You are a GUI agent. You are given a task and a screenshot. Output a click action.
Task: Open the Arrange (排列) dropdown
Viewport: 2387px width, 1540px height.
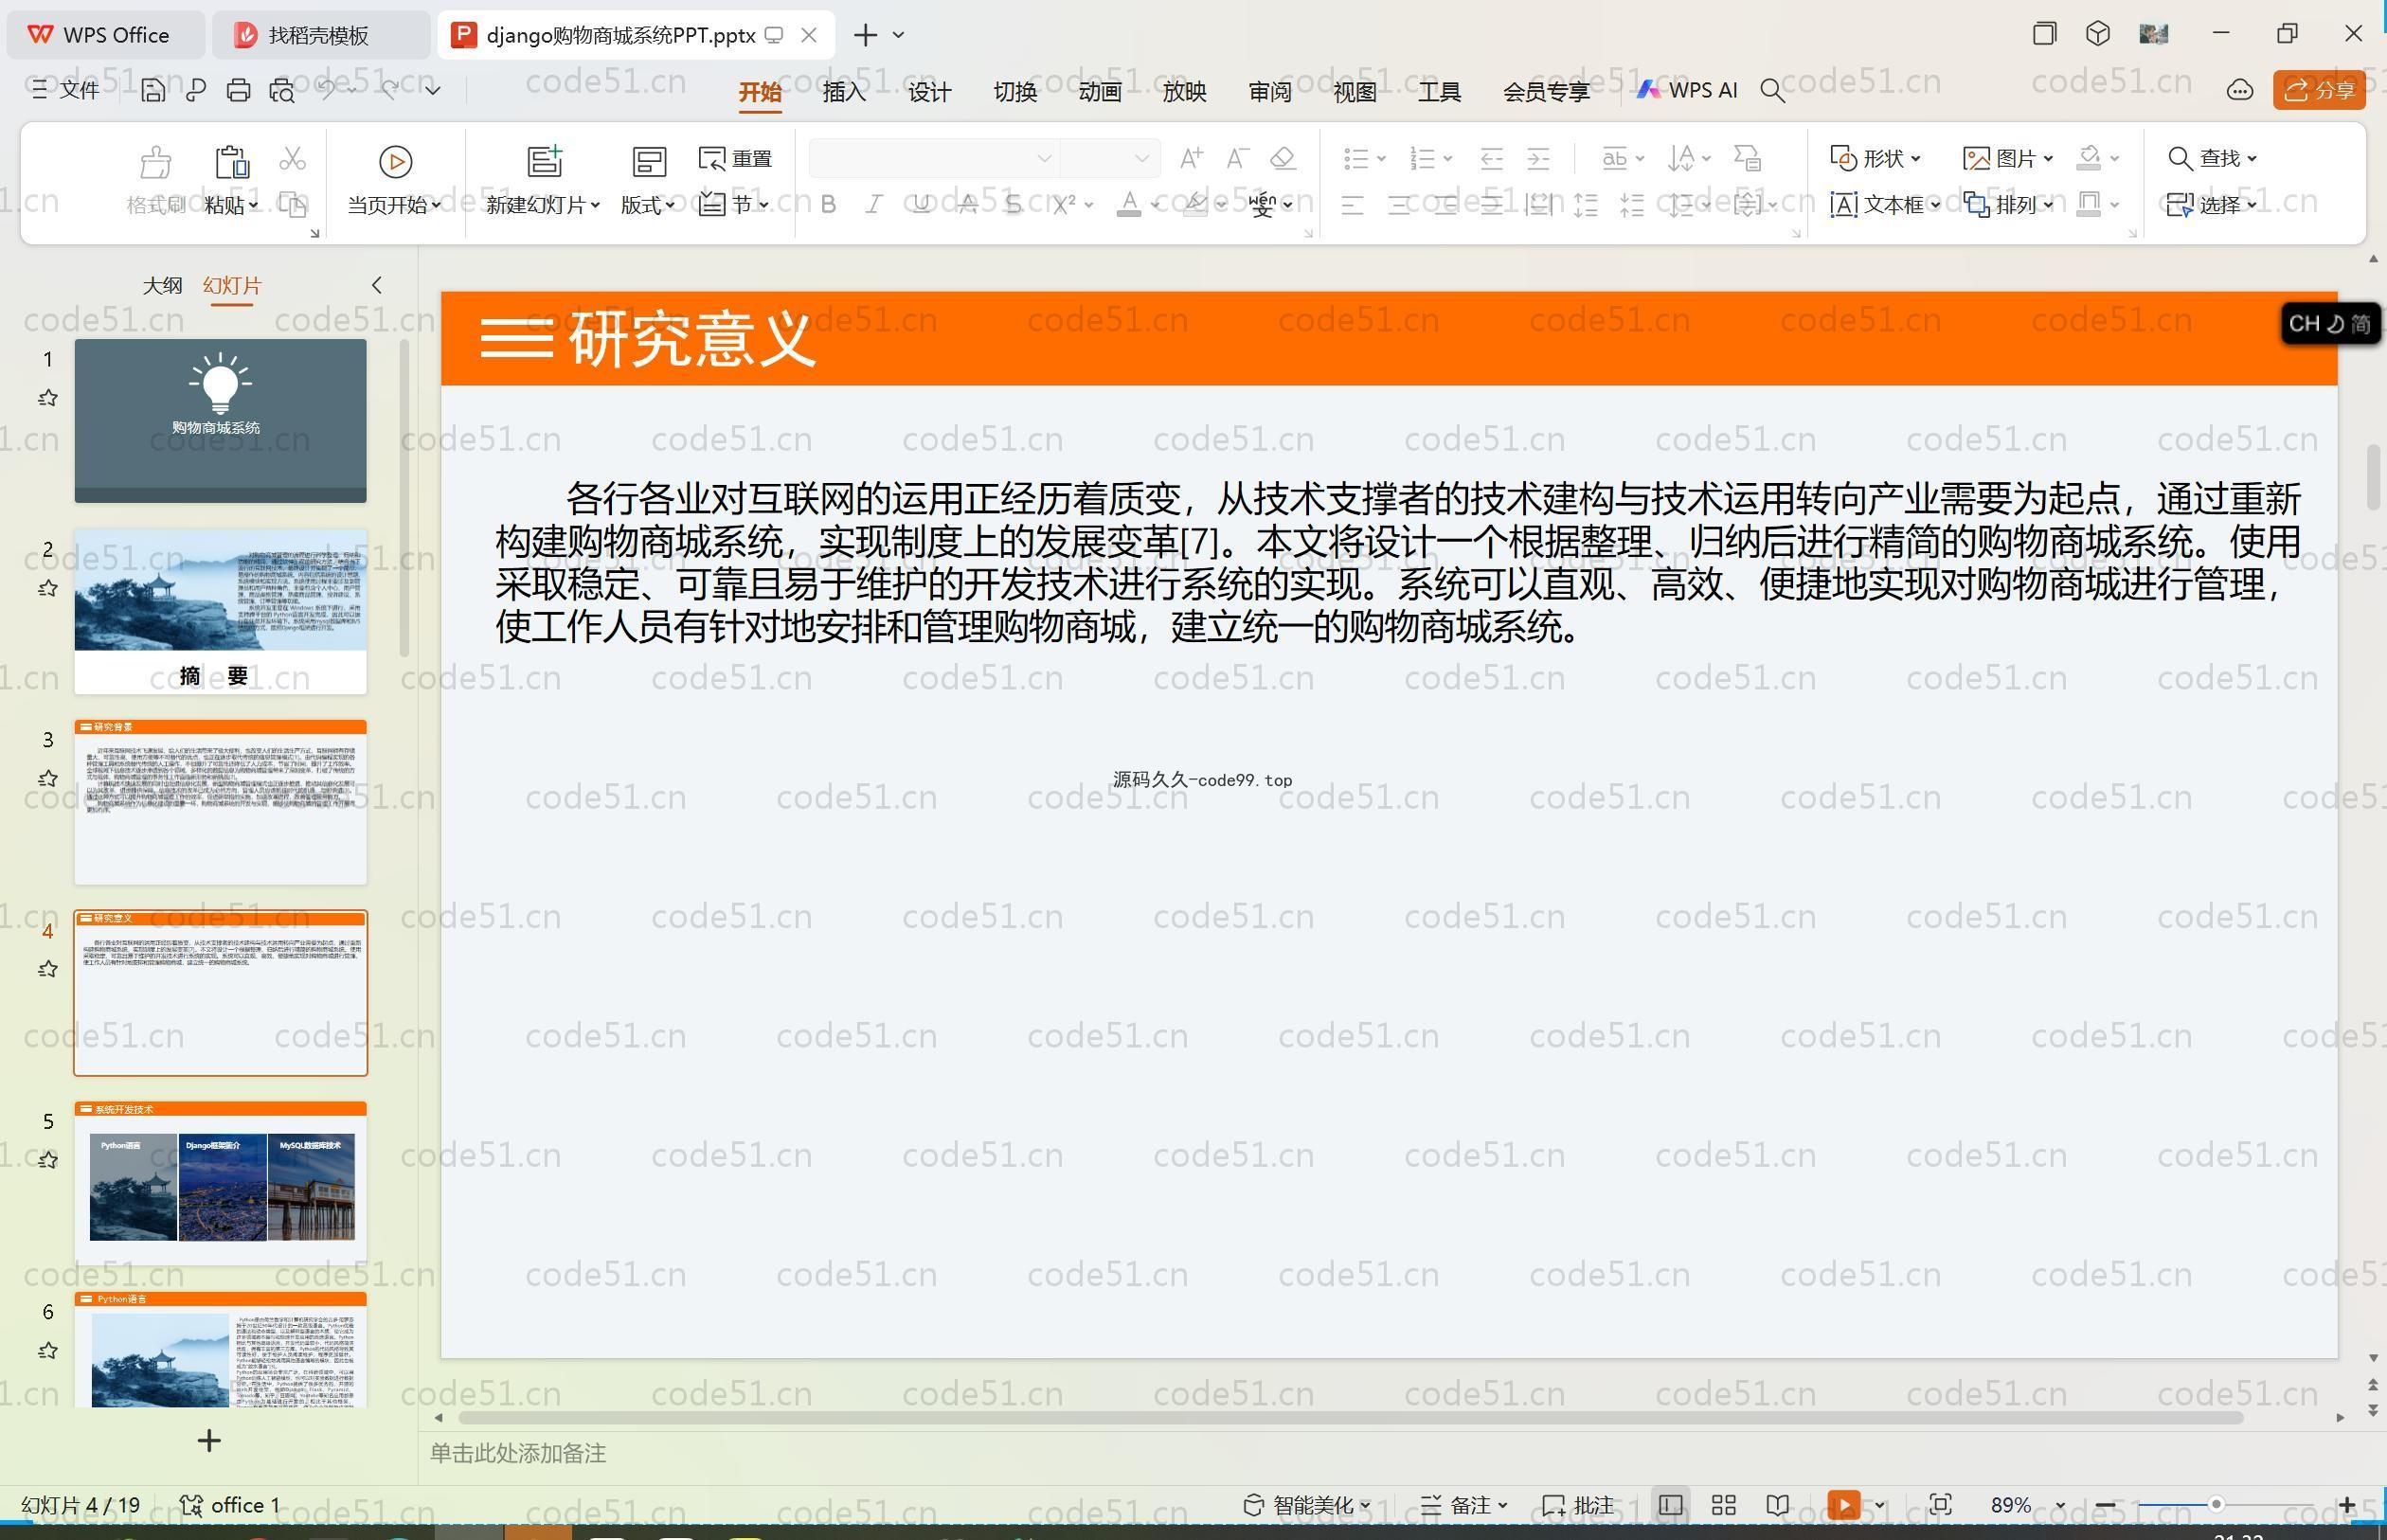[x=2008, y=205]
